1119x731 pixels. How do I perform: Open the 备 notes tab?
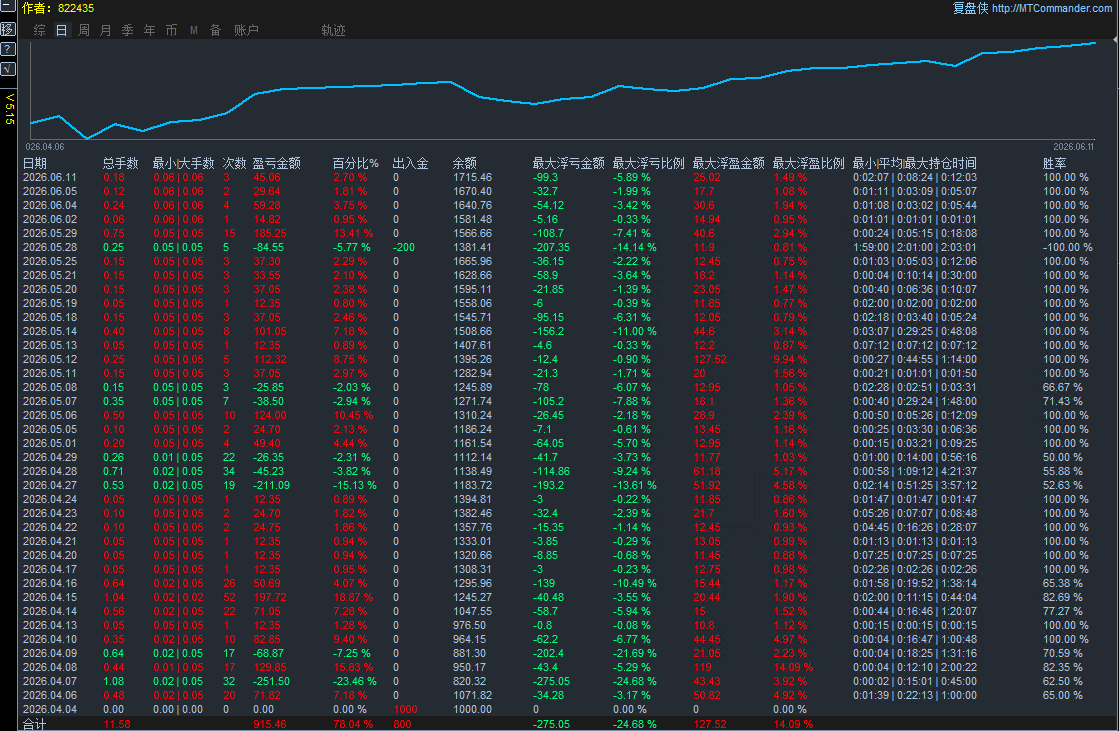pyautogui.click(x=216, y=30)
